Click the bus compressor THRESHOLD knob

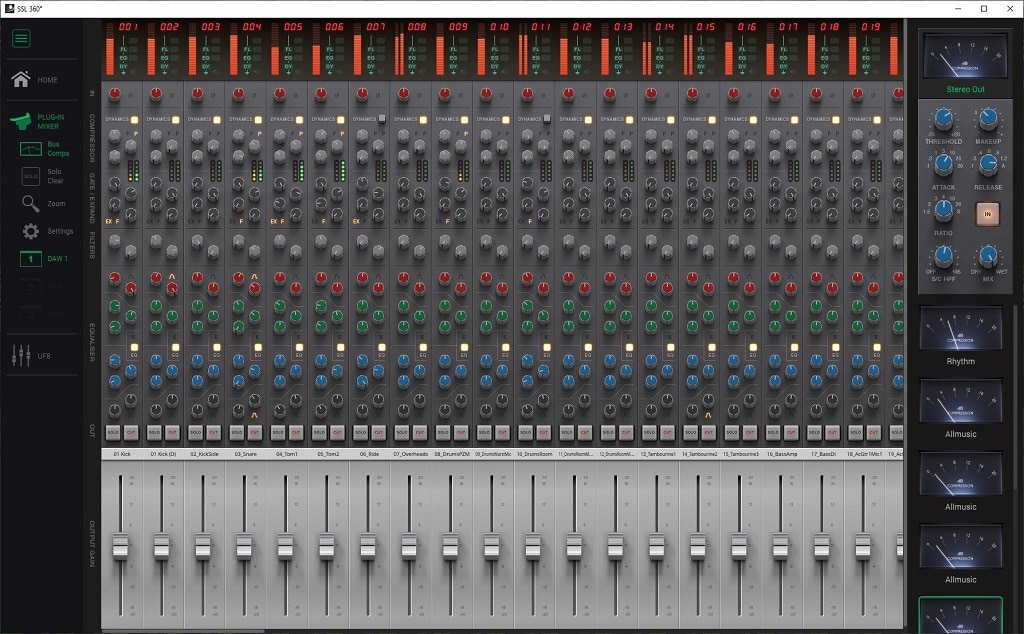[943, 119]
